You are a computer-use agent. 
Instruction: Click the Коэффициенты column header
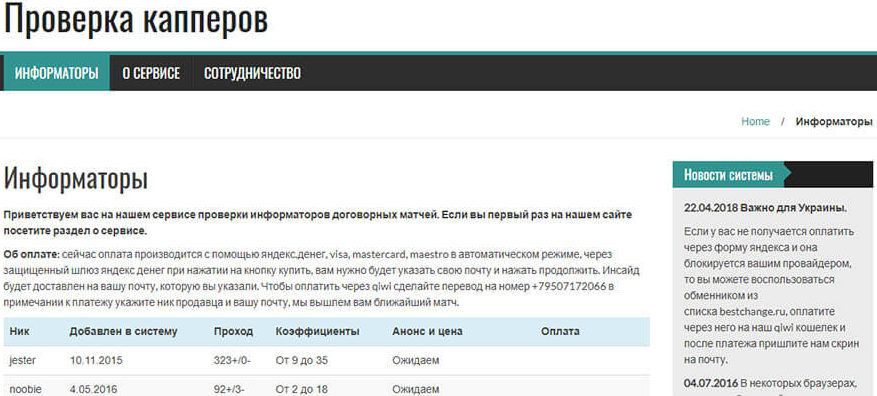[317, 331]
